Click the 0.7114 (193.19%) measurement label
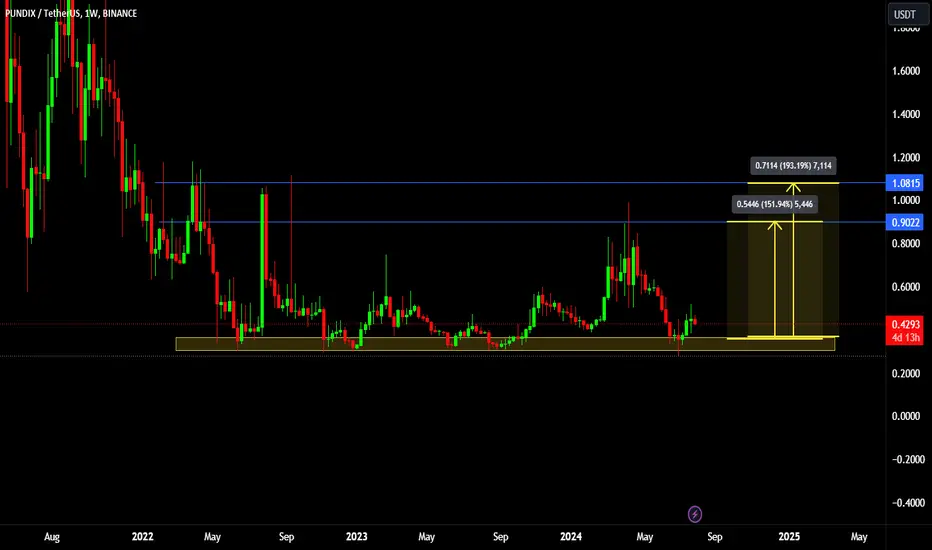The image size is (932, 550). (x=793, y=166)
